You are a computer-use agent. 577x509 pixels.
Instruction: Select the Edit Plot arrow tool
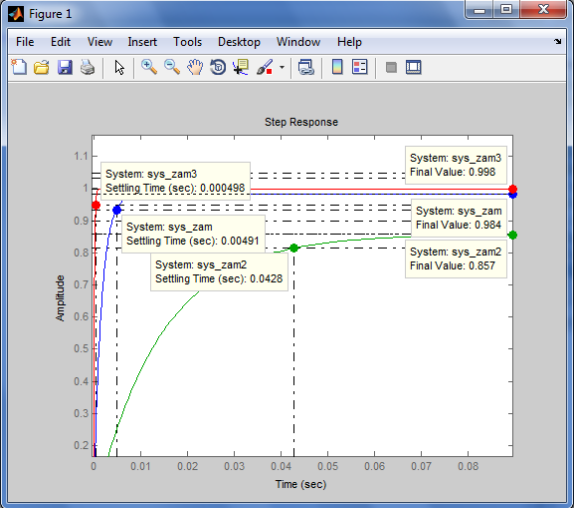(x=119, y=68)
